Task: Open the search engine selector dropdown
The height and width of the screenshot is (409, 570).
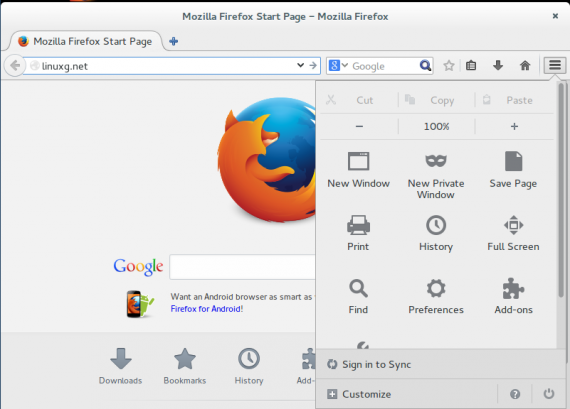Action: [x=338, y=66]
